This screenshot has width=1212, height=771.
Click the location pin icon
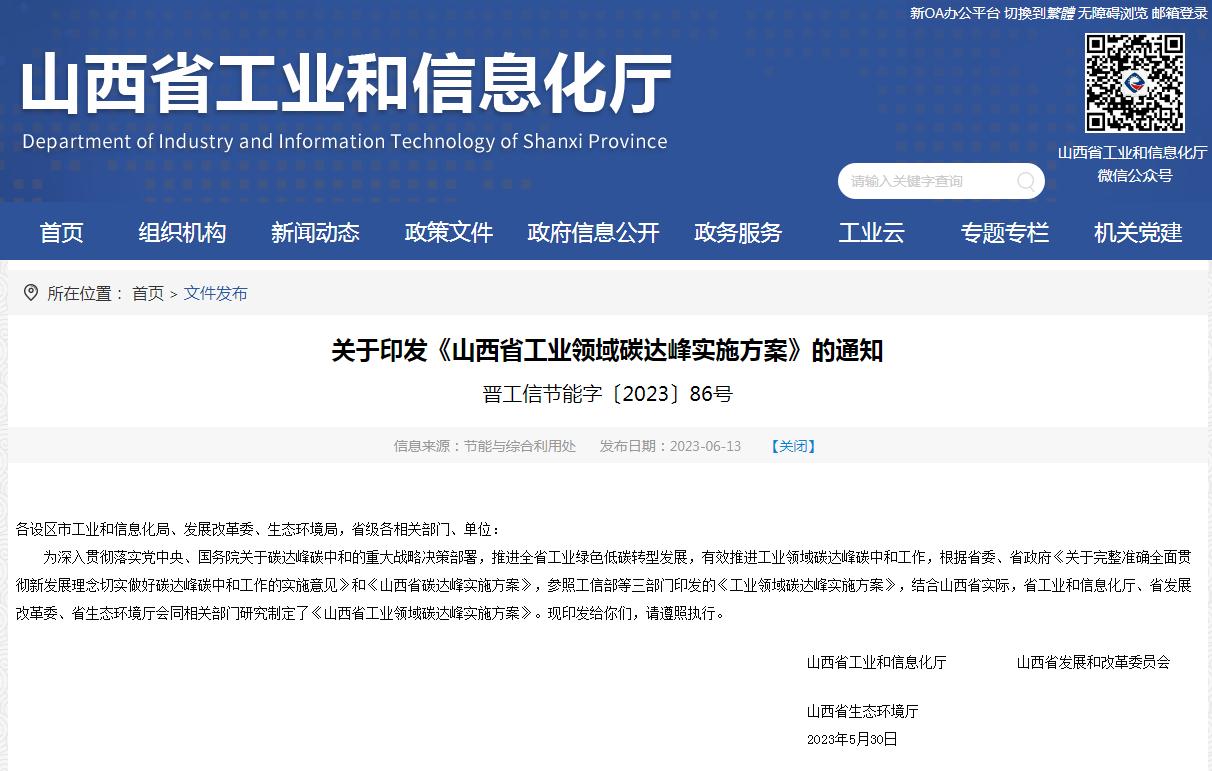(x=31, y=292)
